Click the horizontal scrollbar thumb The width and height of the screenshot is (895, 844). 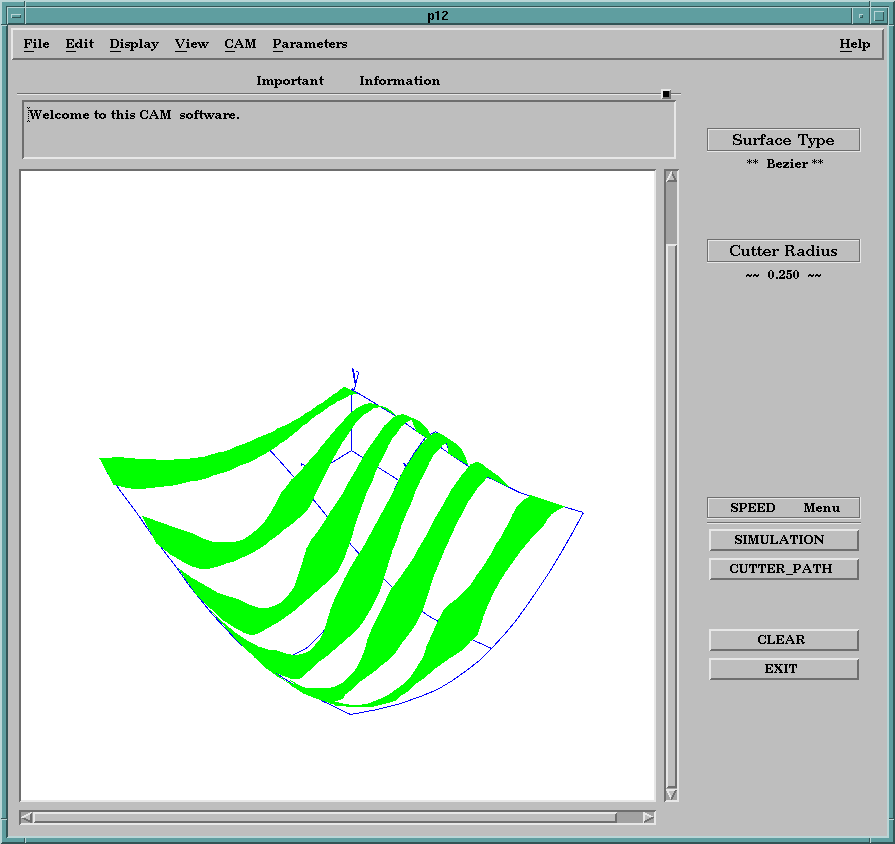point(325,817)
